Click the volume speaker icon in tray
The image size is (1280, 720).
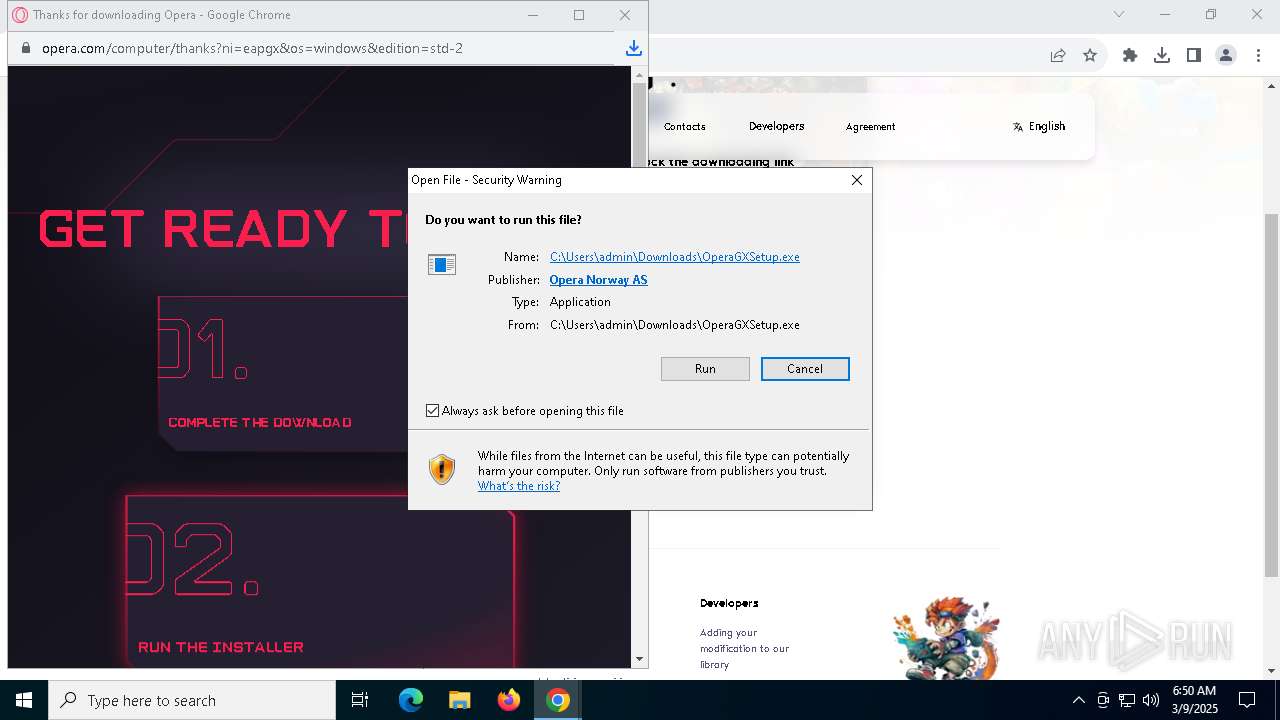(x=1151, y=700)
